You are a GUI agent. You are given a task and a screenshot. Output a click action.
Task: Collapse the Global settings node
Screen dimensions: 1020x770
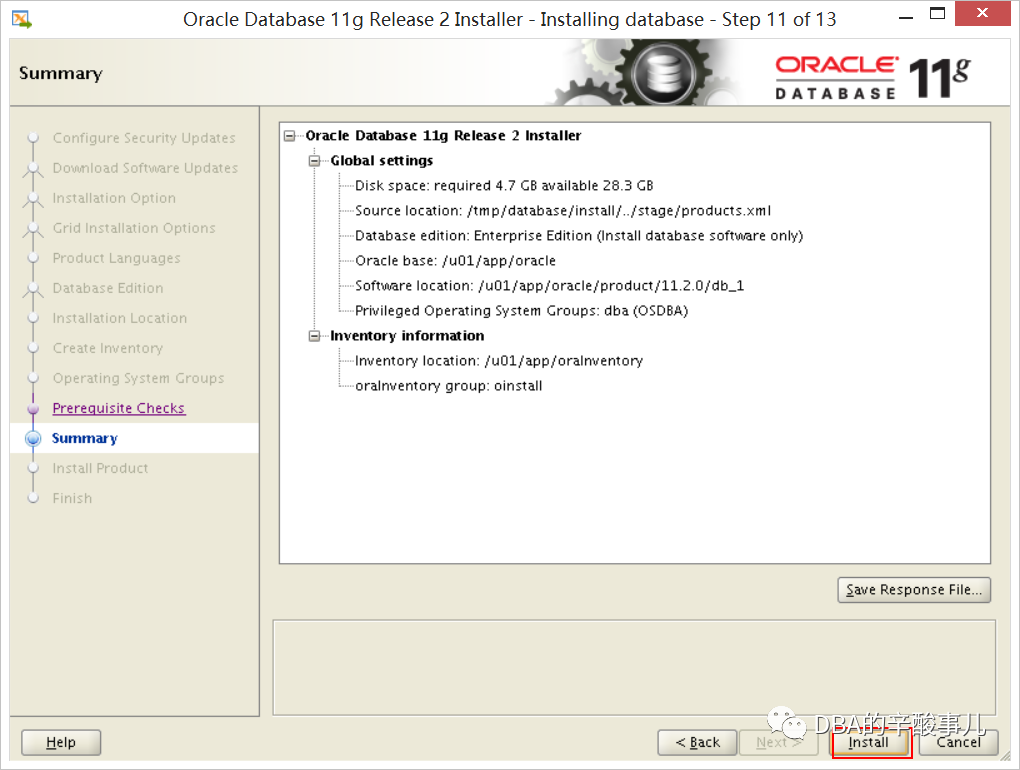click(x=315, y=161)
